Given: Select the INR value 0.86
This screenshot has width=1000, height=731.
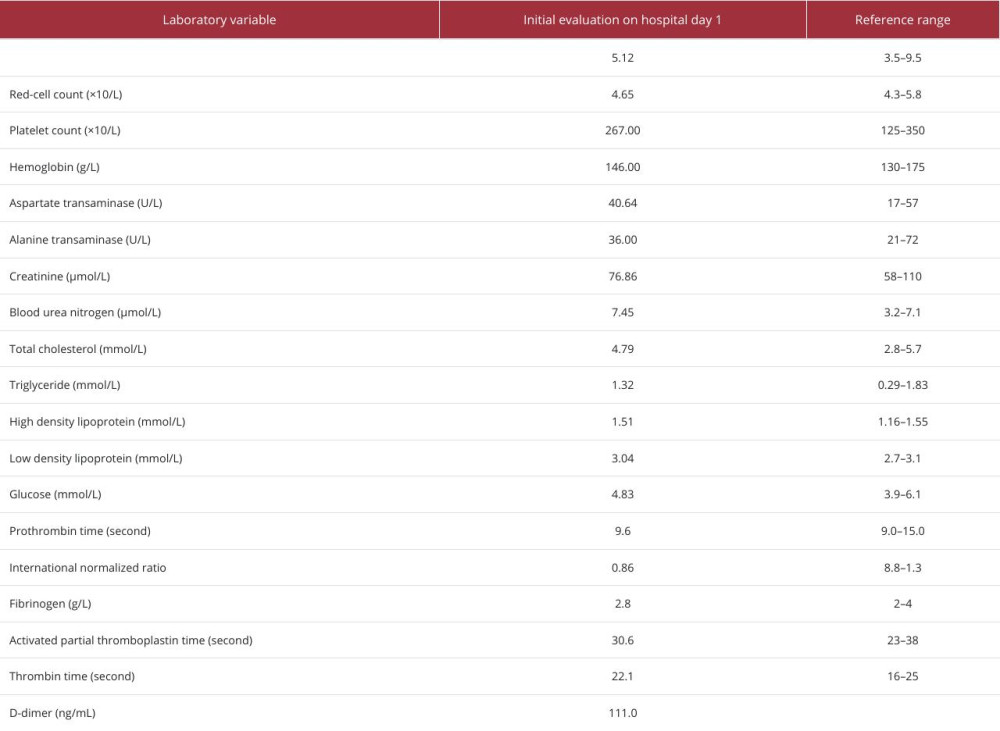Looking at the screenshot, I should click(x=622, y=568).
